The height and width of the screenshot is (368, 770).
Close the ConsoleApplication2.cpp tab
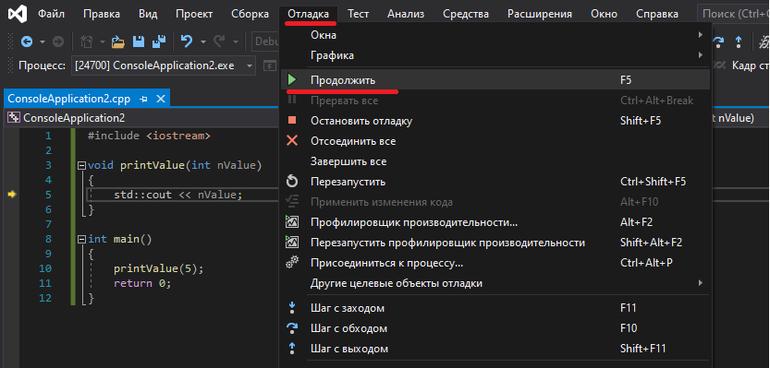click(161, 99)
